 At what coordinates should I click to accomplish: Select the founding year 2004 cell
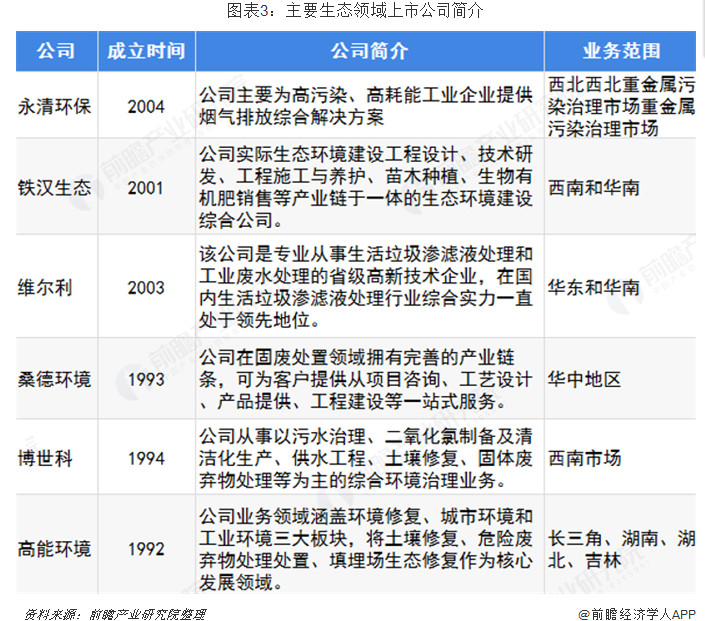pyautogui.click(x=146, y=105)
